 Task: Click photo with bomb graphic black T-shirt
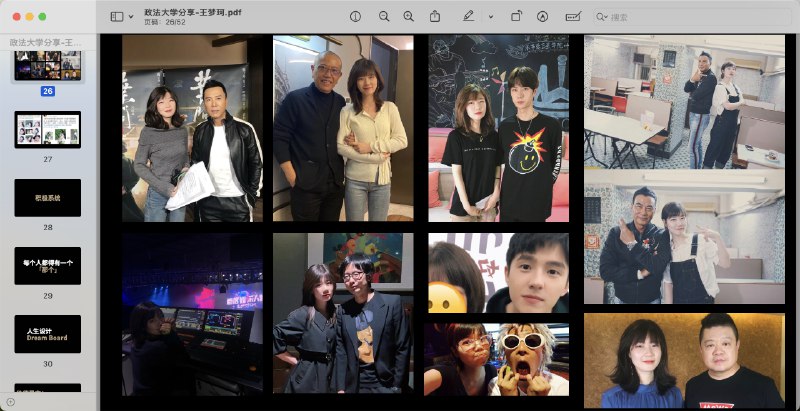tap(498, 128)
